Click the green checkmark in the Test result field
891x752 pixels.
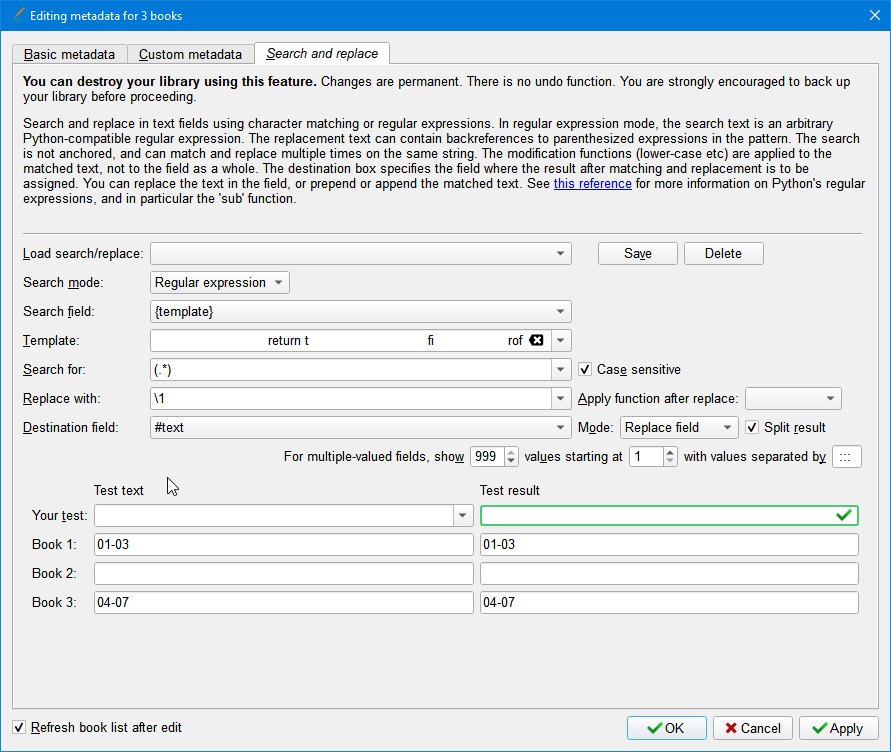pyautogui.click(x=845, y=515)
